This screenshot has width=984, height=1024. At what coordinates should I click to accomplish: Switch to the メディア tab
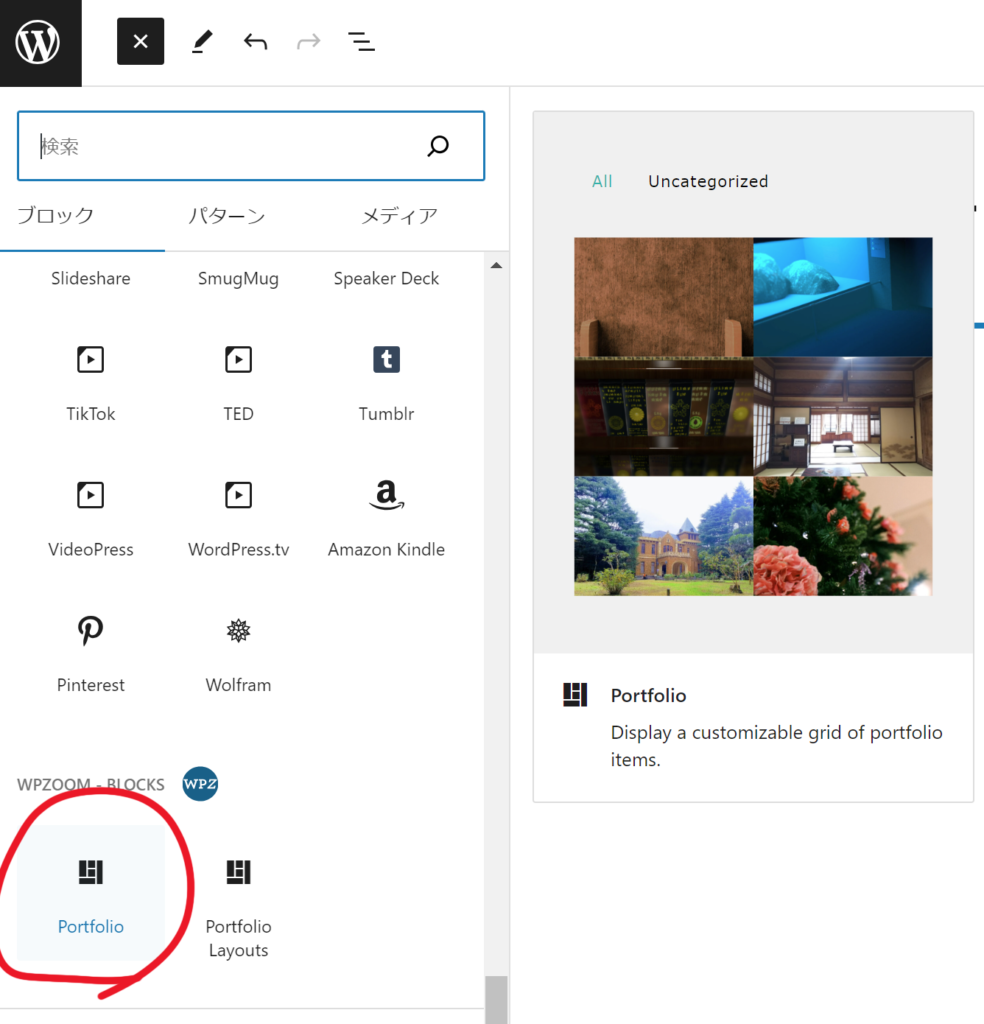[x=399, y=216]
